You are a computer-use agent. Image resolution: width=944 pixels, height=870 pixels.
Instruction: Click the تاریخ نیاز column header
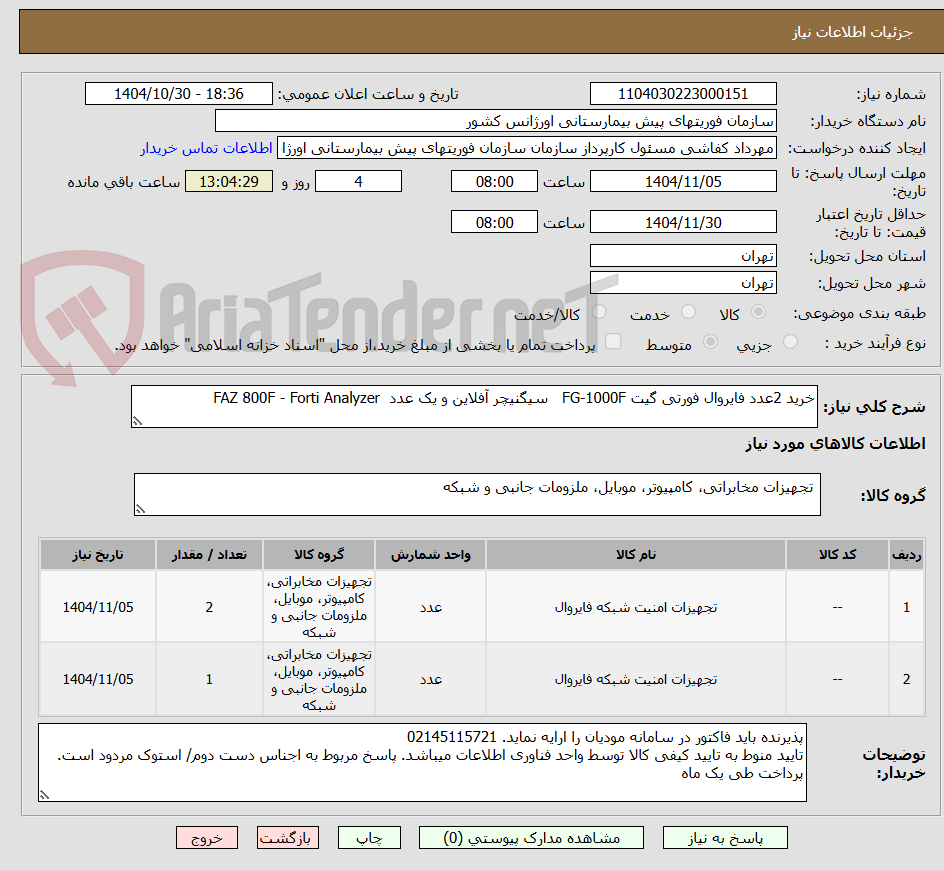[x=98, y=555]
